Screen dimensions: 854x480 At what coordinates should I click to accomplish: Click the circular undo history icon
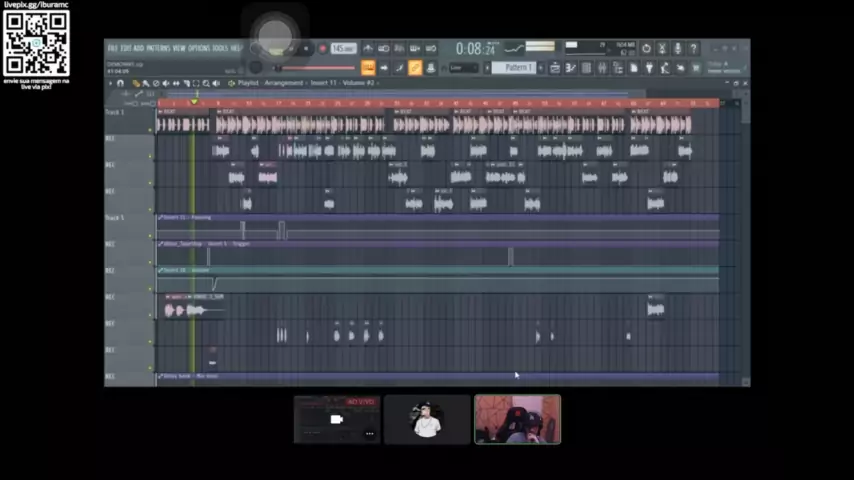click(646, 48)
